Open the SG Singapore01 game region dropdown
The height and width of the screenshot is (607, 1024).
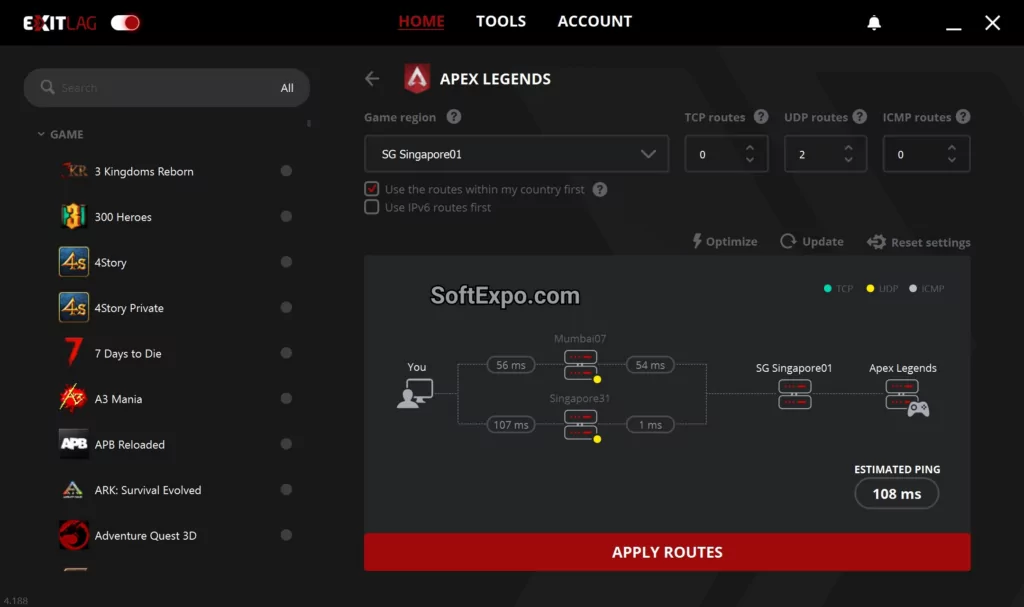point(515,154)
